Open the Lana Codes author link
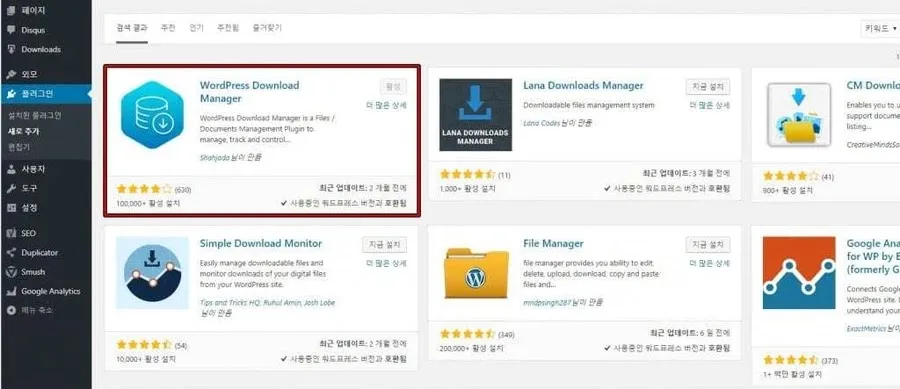 [x=542, y=123]
